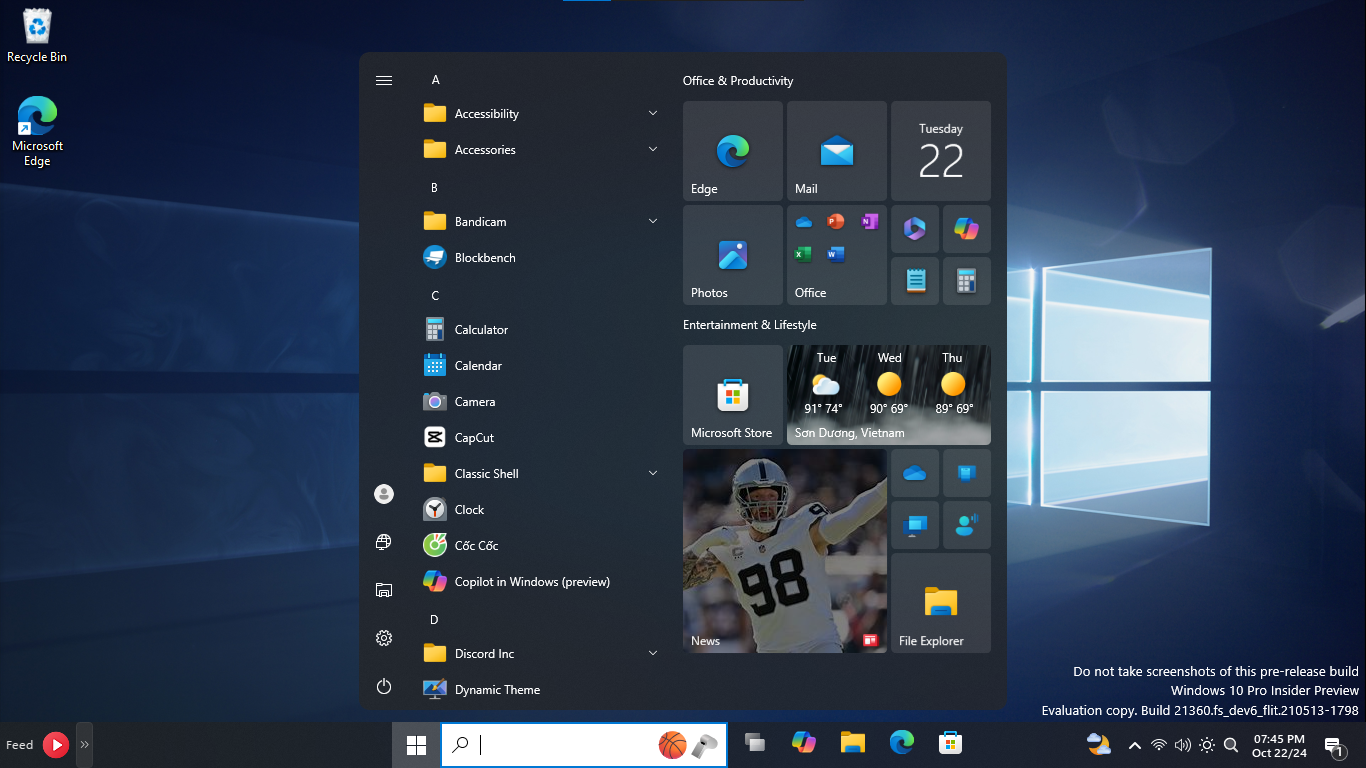The image size is (1366, 768).
Task: Open the Calendar tile showing Tuesday 22
Action: coord(941,151)
